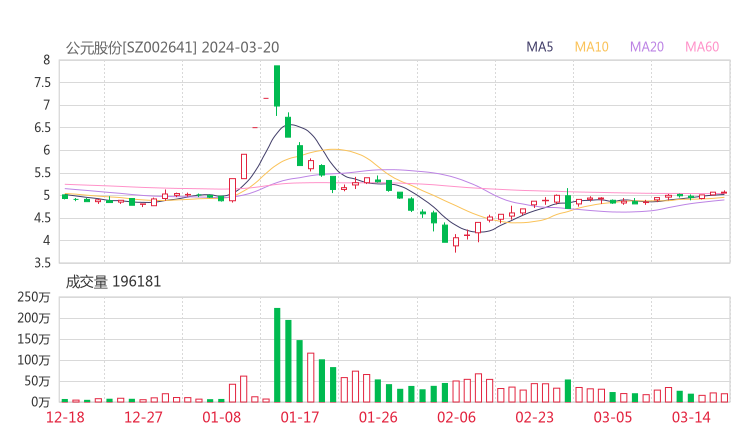Click the MA60 legend label
This screenshot has width=740, height=440.
click(702, 47)
